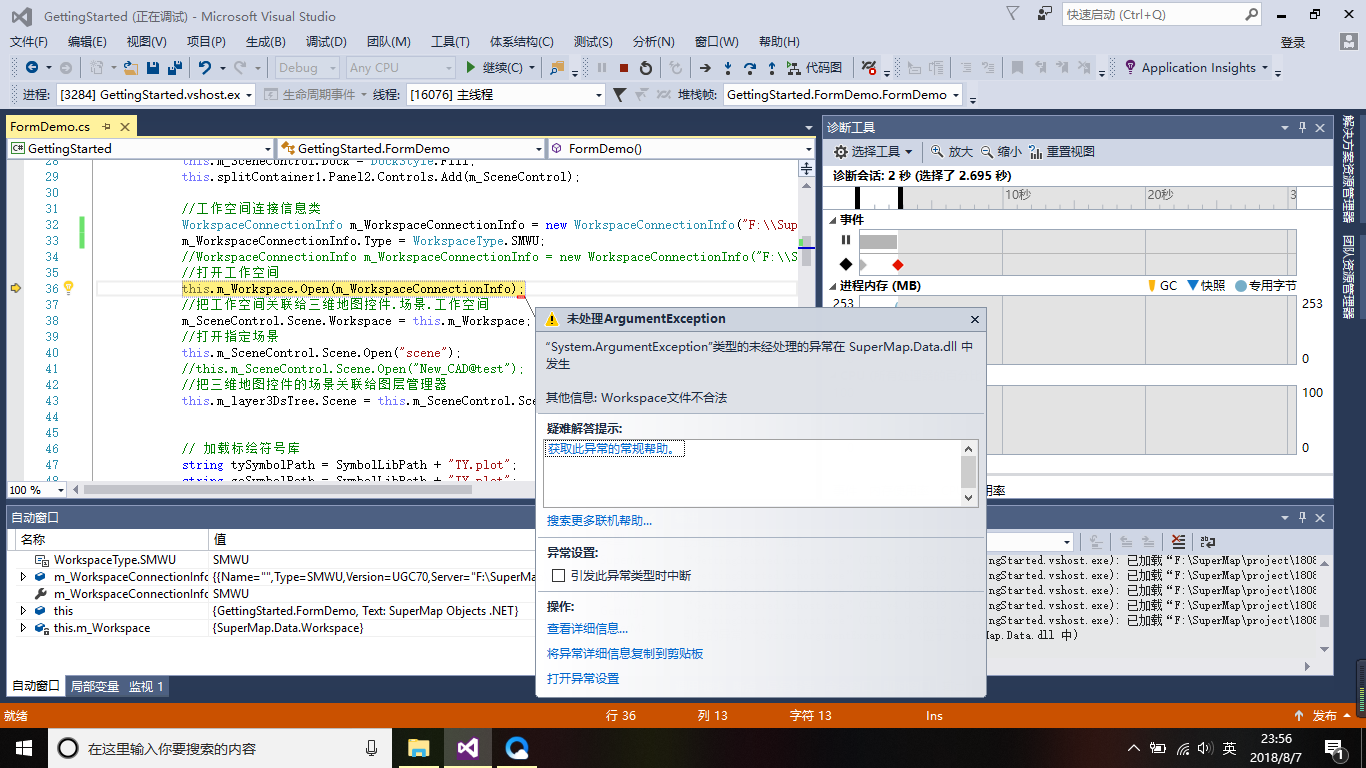Click the green Continue debugging button
Image resolution: width=1366 pixels, height=768 pixels.
click(494, 68)
